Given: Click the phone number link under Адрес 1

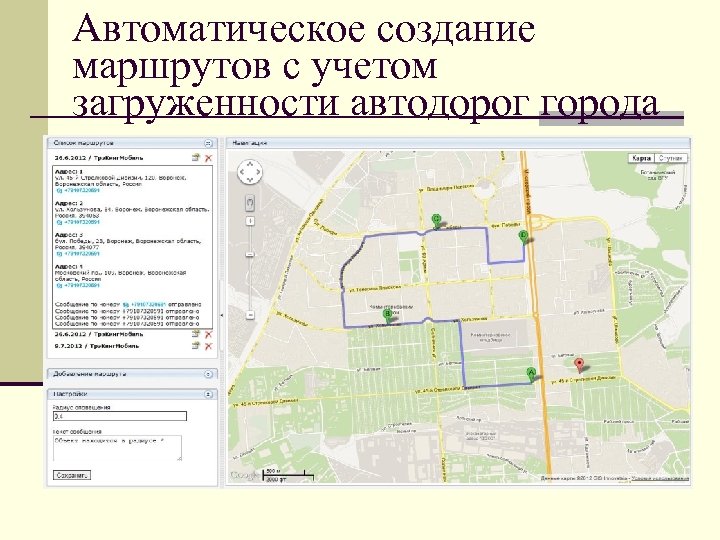Looking at the screenshot, I should click(x=78, y=190).
